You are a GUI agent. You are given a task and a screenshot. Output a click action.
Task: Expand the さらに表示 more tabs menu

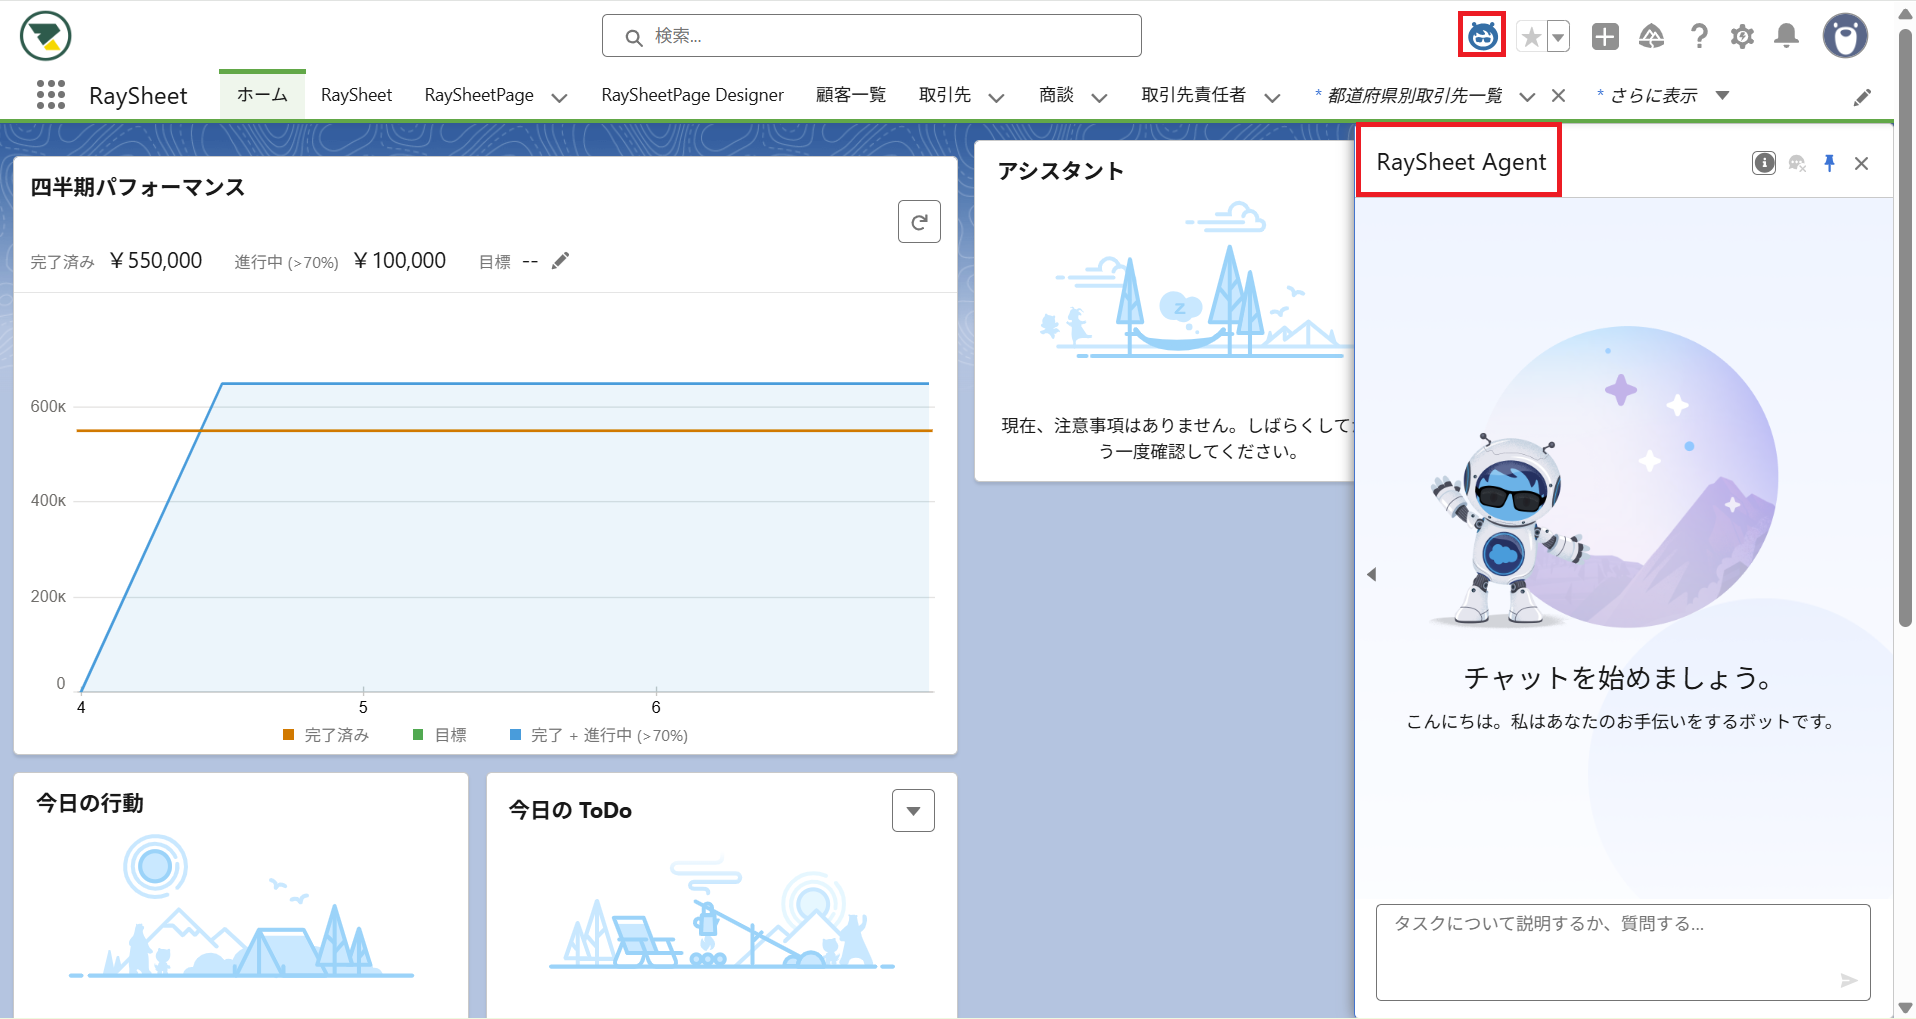click(x=1722, y=96)
